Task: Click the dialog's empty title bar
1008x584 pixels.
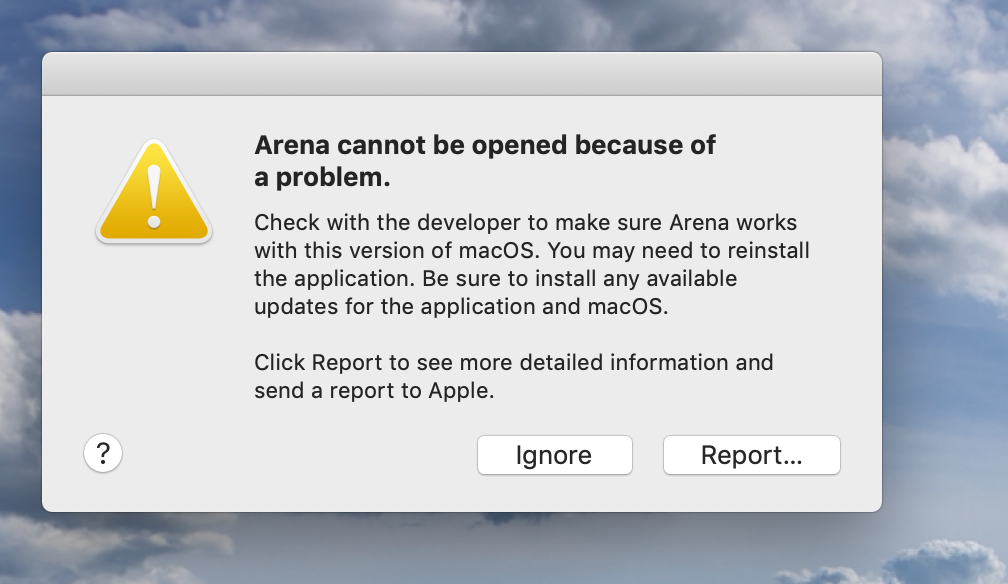Action: pyautogui.click(x=461, y=74)
